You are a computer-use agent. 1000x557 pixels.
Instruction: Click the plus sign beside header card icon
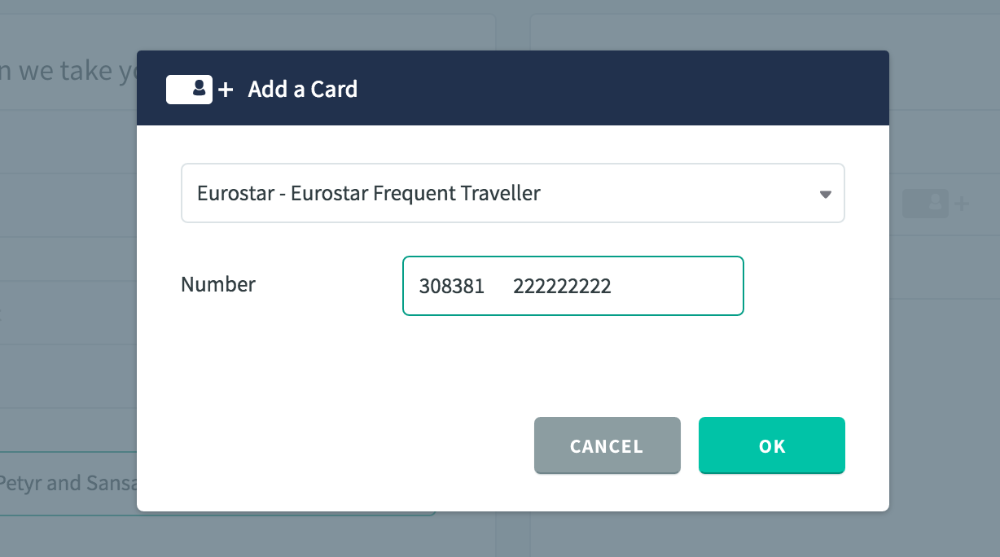click(x=226, y=90)
